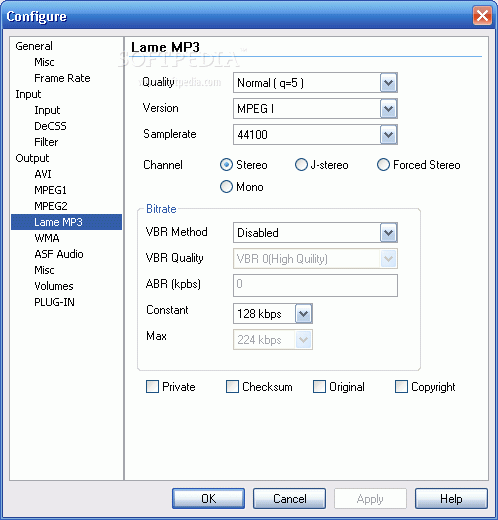Click the Samplerate label

(x=170, y=134)
